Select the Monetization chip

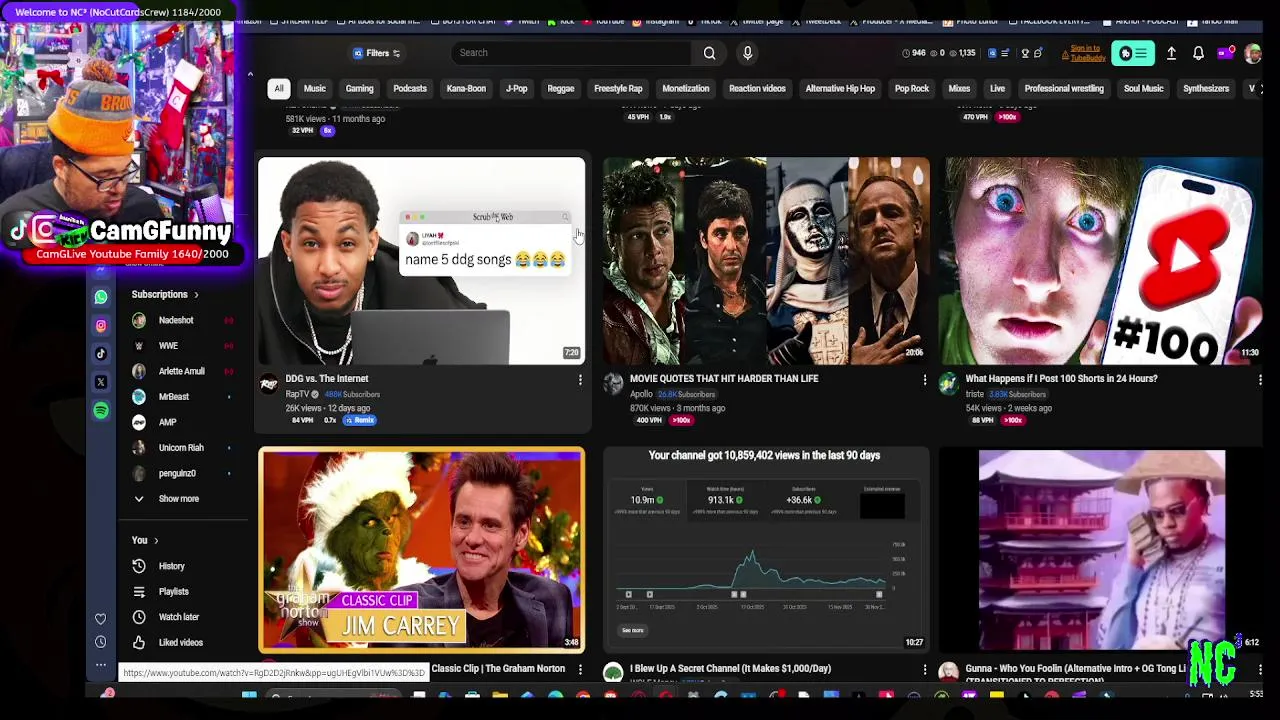tap(686, 89)
